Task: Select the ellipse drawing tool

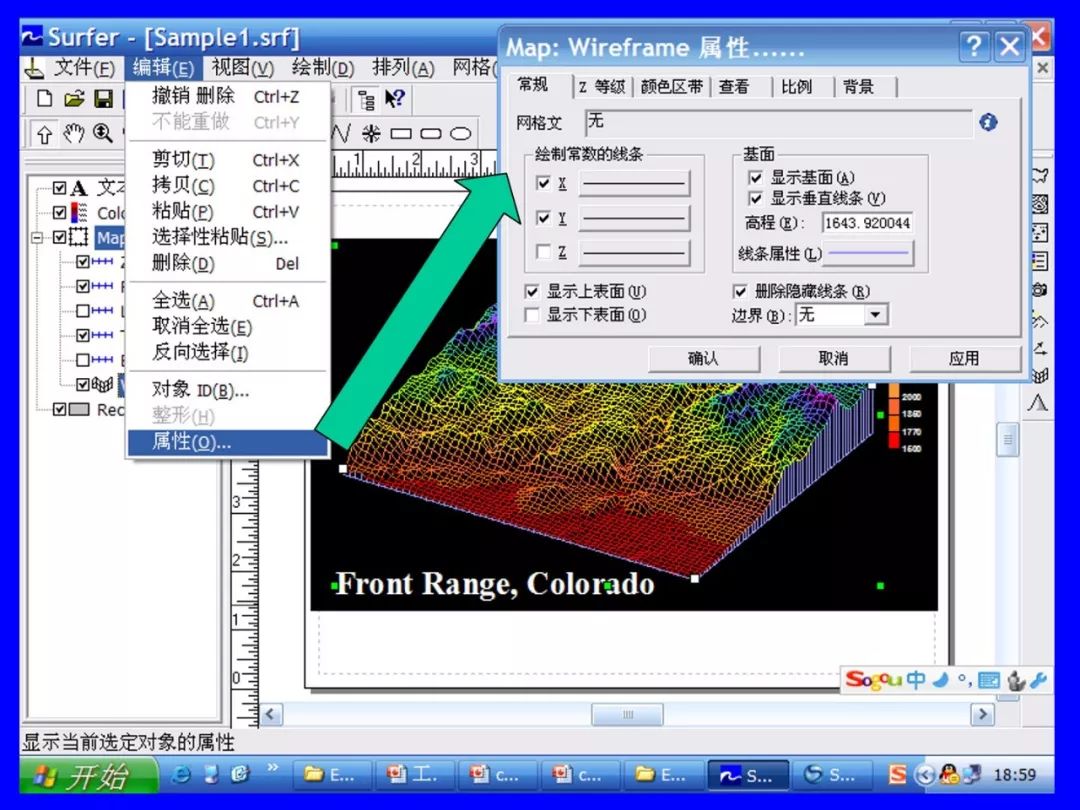Action: point(460,134)
